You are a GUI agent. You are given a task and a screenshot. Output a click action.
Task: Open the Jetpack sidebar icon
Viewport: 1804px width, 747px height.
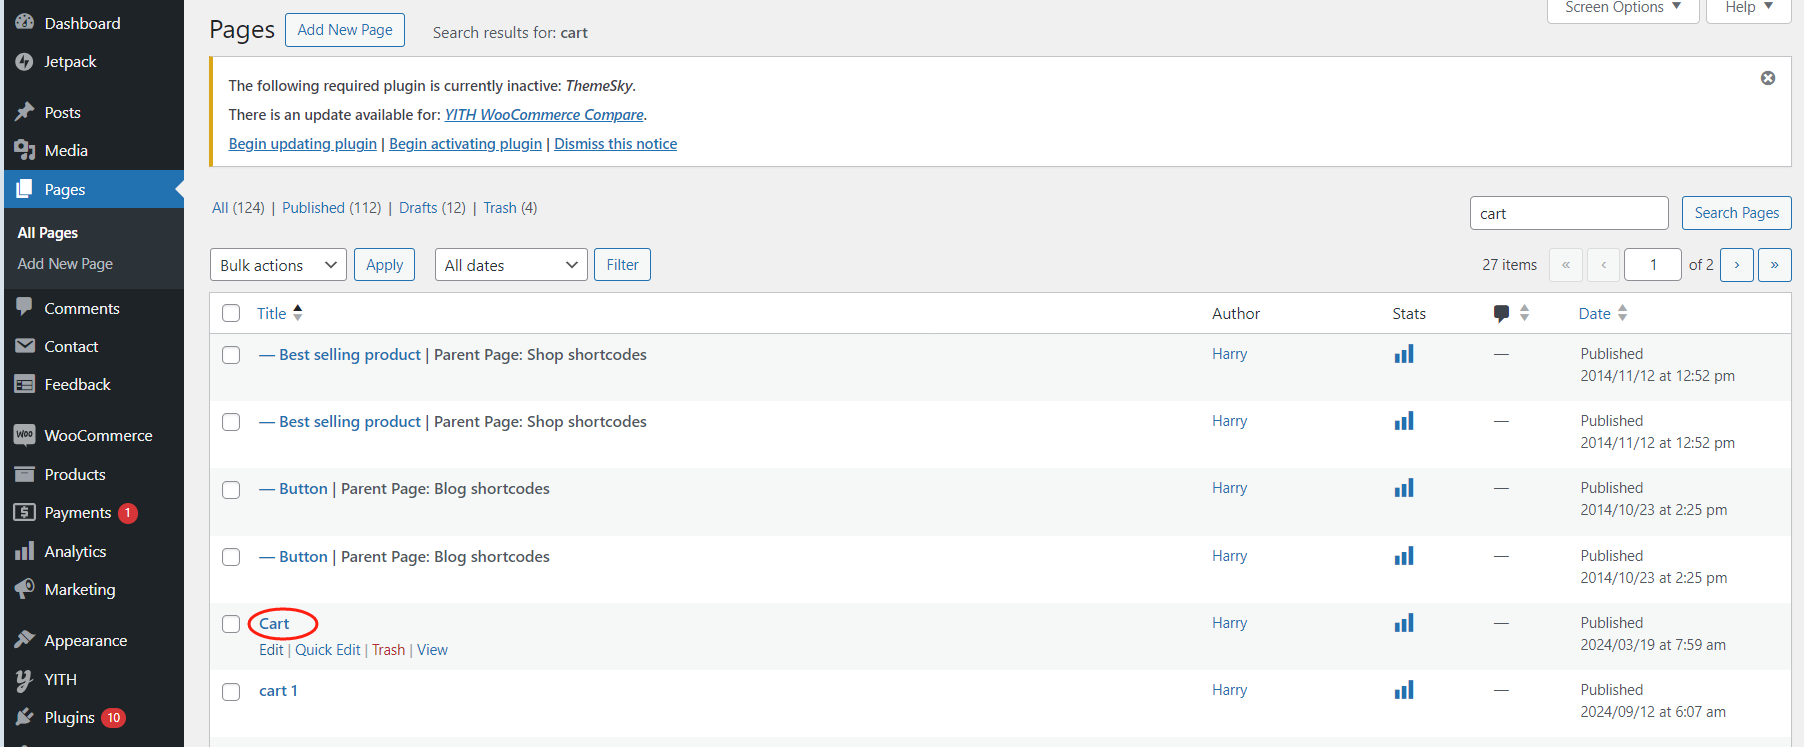point(25,62)
